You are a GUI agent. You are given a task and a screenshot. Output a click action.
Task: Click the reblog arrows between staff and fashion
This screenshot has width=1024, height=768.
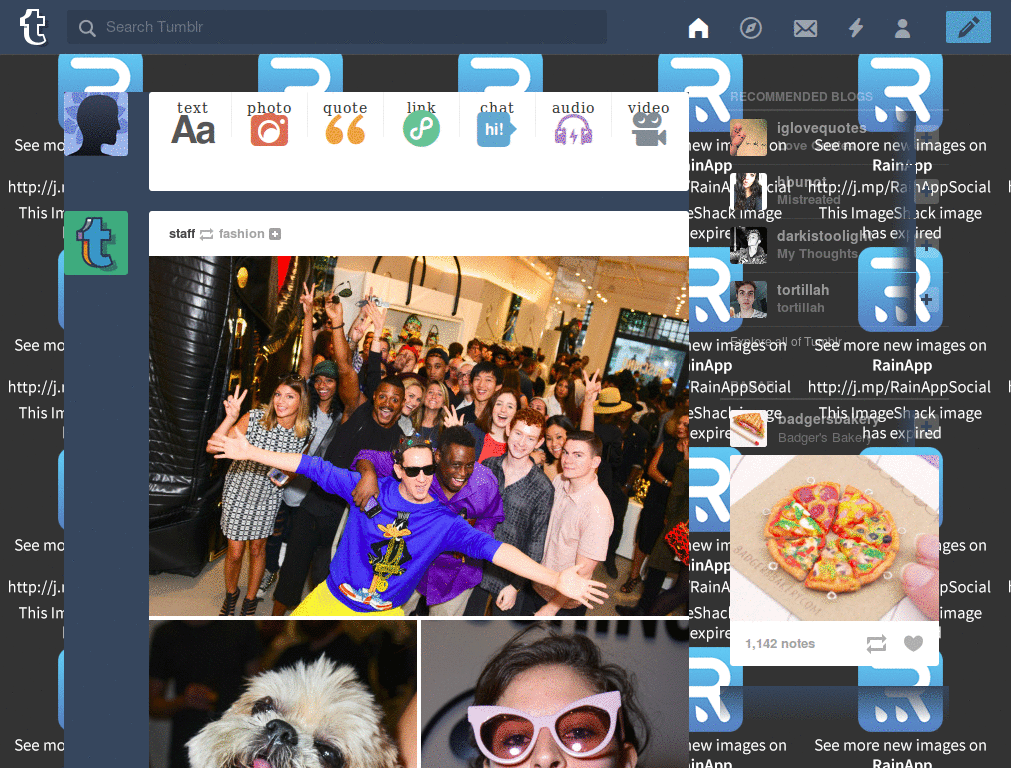(206, 234)
